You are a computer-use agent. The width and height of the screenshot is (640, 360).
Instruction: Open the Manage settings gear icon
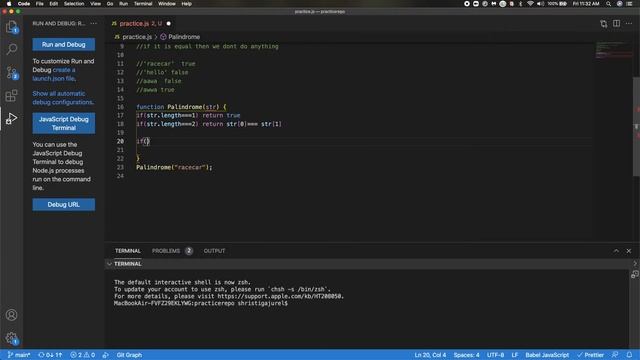pos(11,338)
